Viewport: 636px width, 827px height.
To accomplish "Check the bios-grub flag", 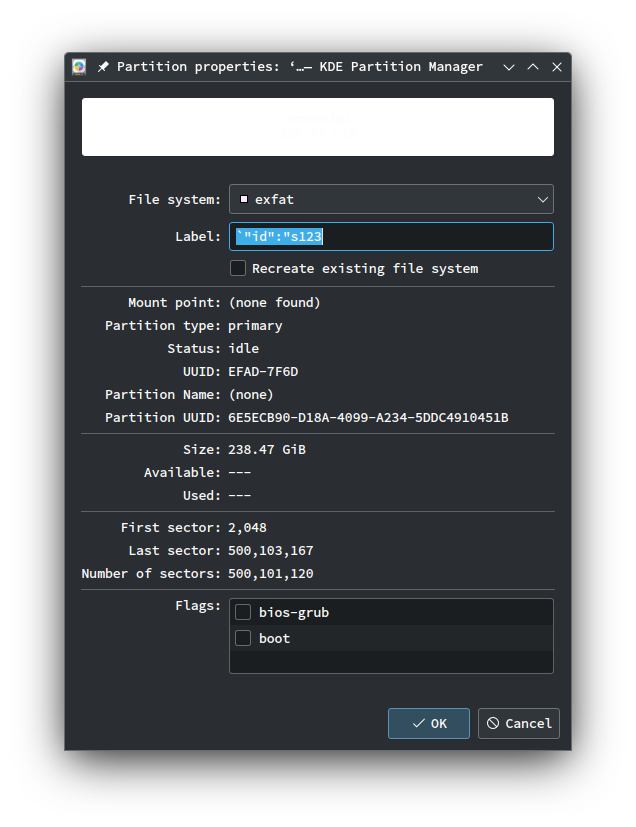I will pos(243,612).
